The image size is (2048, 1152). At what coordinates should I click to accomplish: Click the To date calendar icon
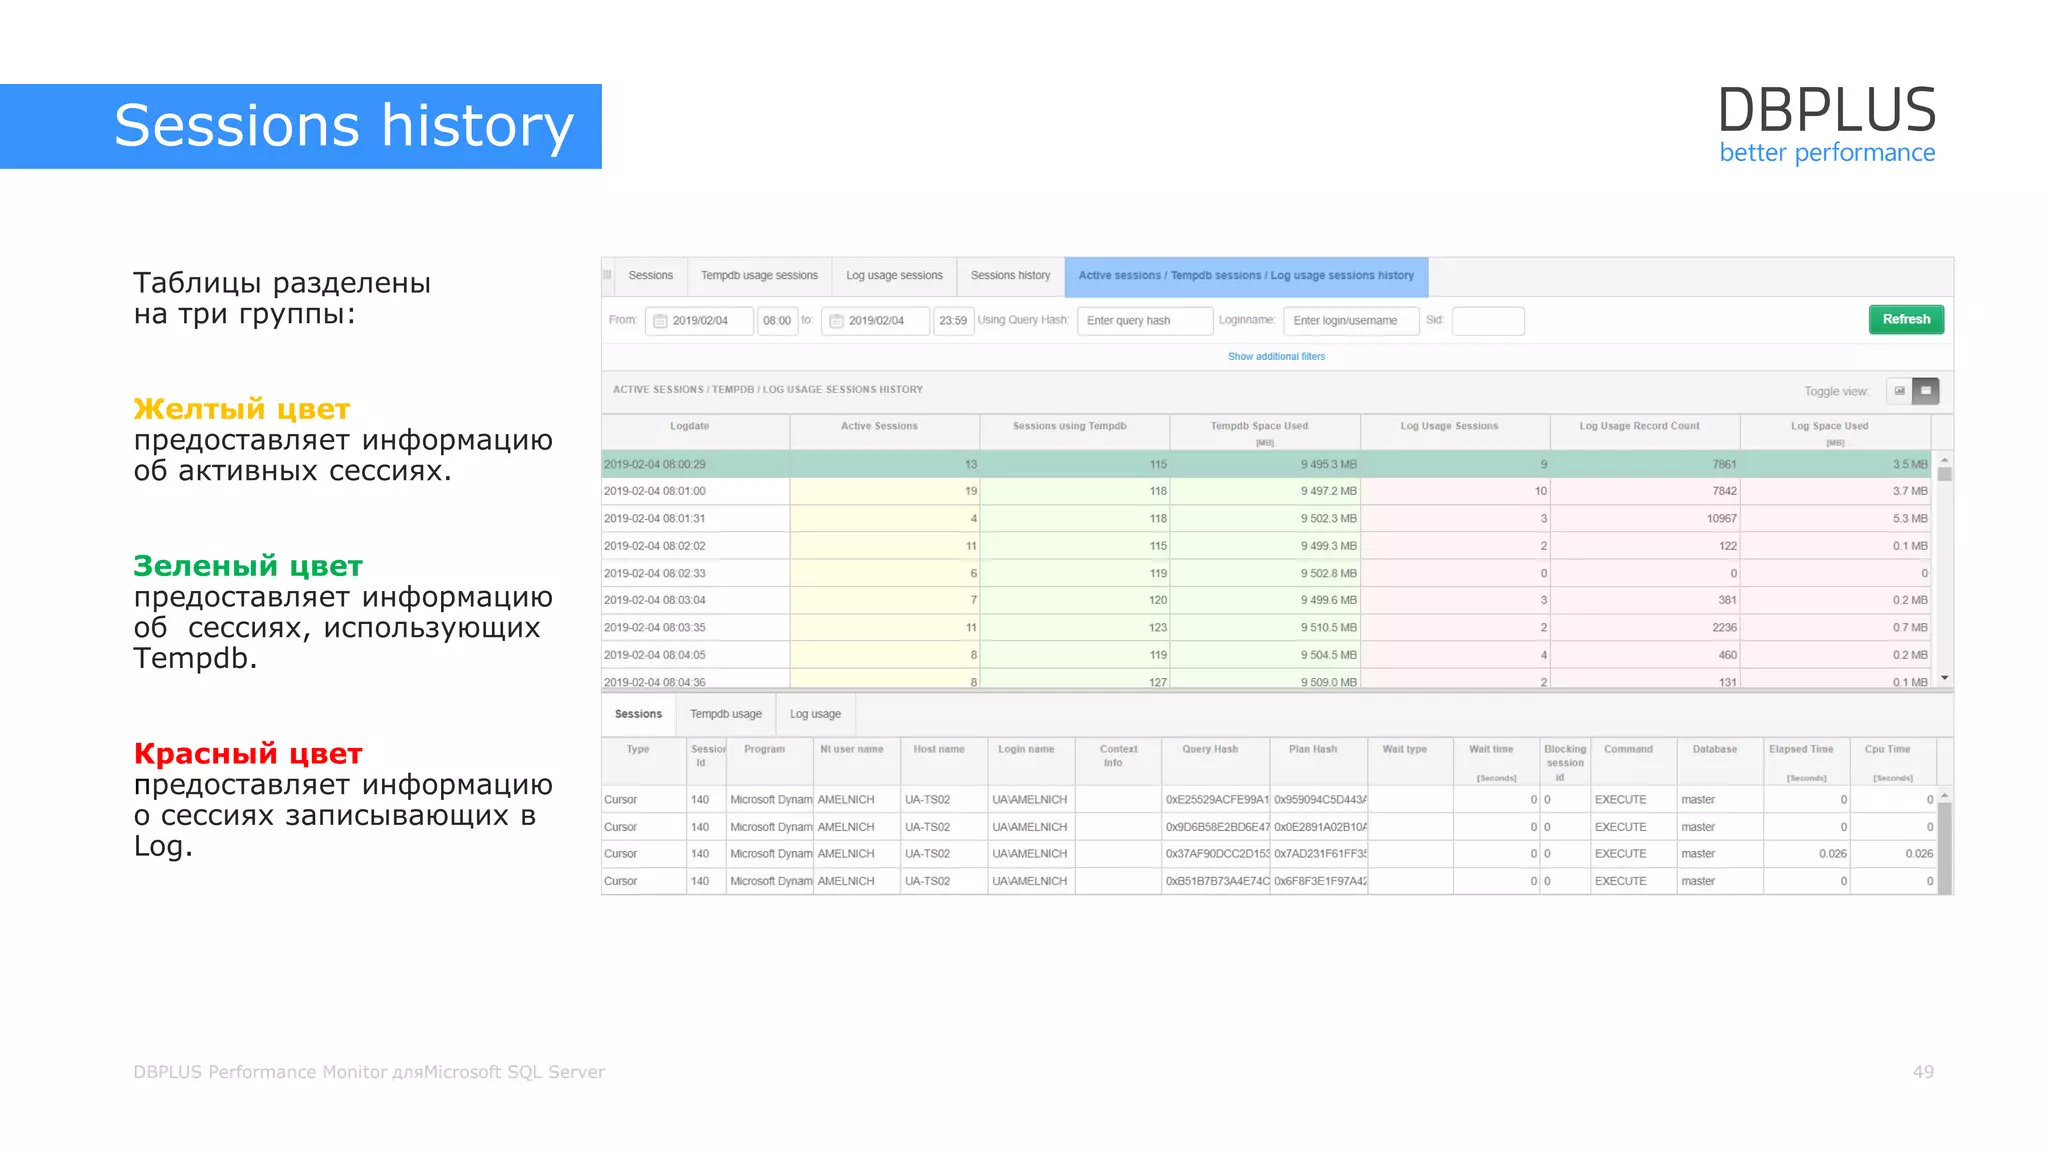[837, 321]
